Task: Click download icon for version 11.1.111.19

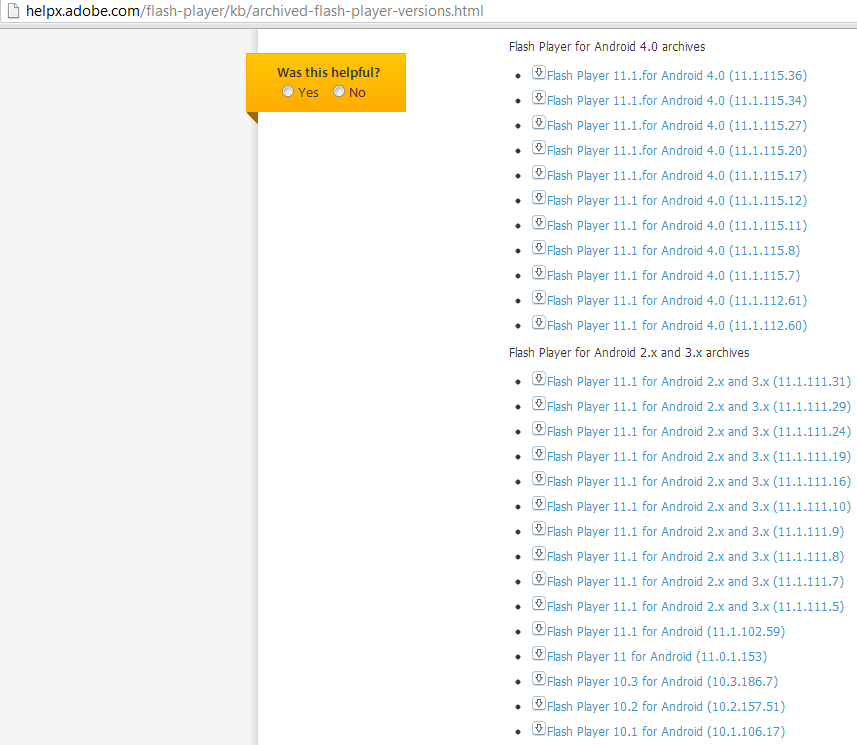Action: pos(539,454)
